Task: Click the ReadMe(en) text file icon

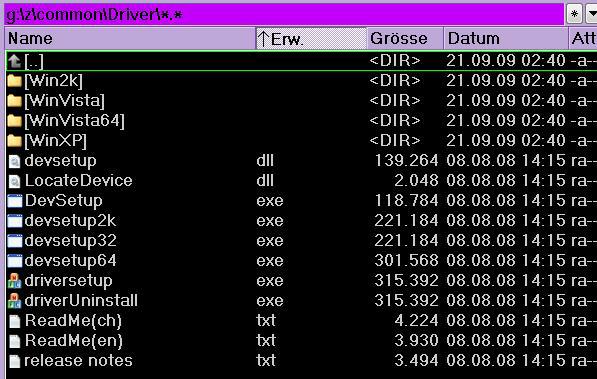Action: 14,341
